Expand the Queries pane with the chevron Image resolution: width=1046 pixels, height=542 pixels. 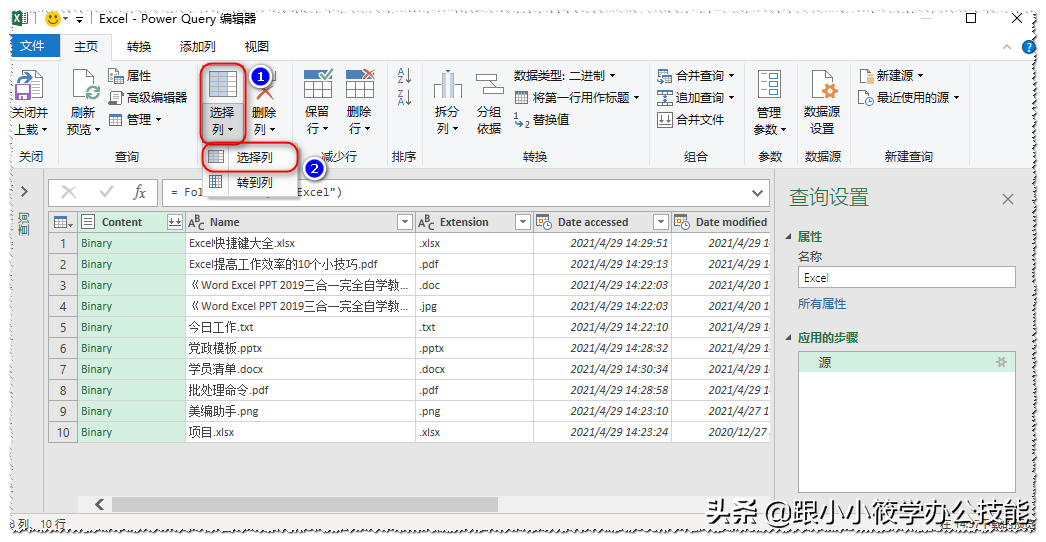(x=25, y=192)
